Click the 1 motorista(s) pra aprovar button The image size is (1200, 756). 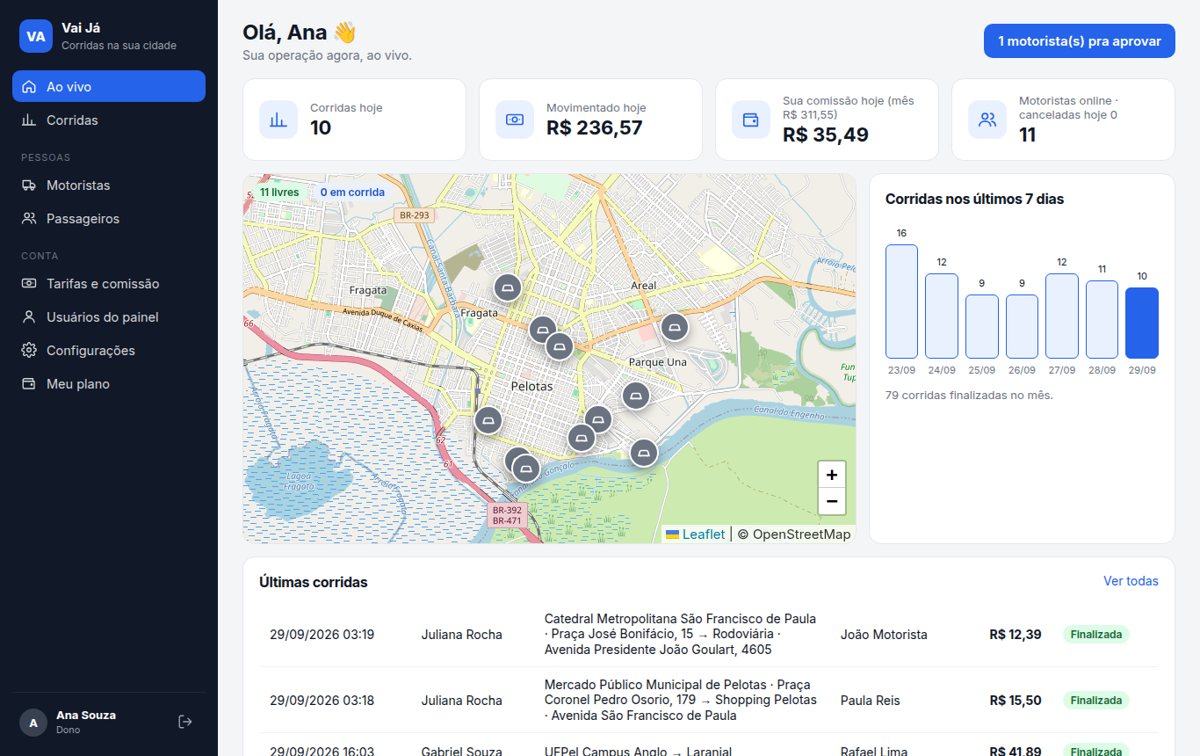click(x=1079, y=41)
